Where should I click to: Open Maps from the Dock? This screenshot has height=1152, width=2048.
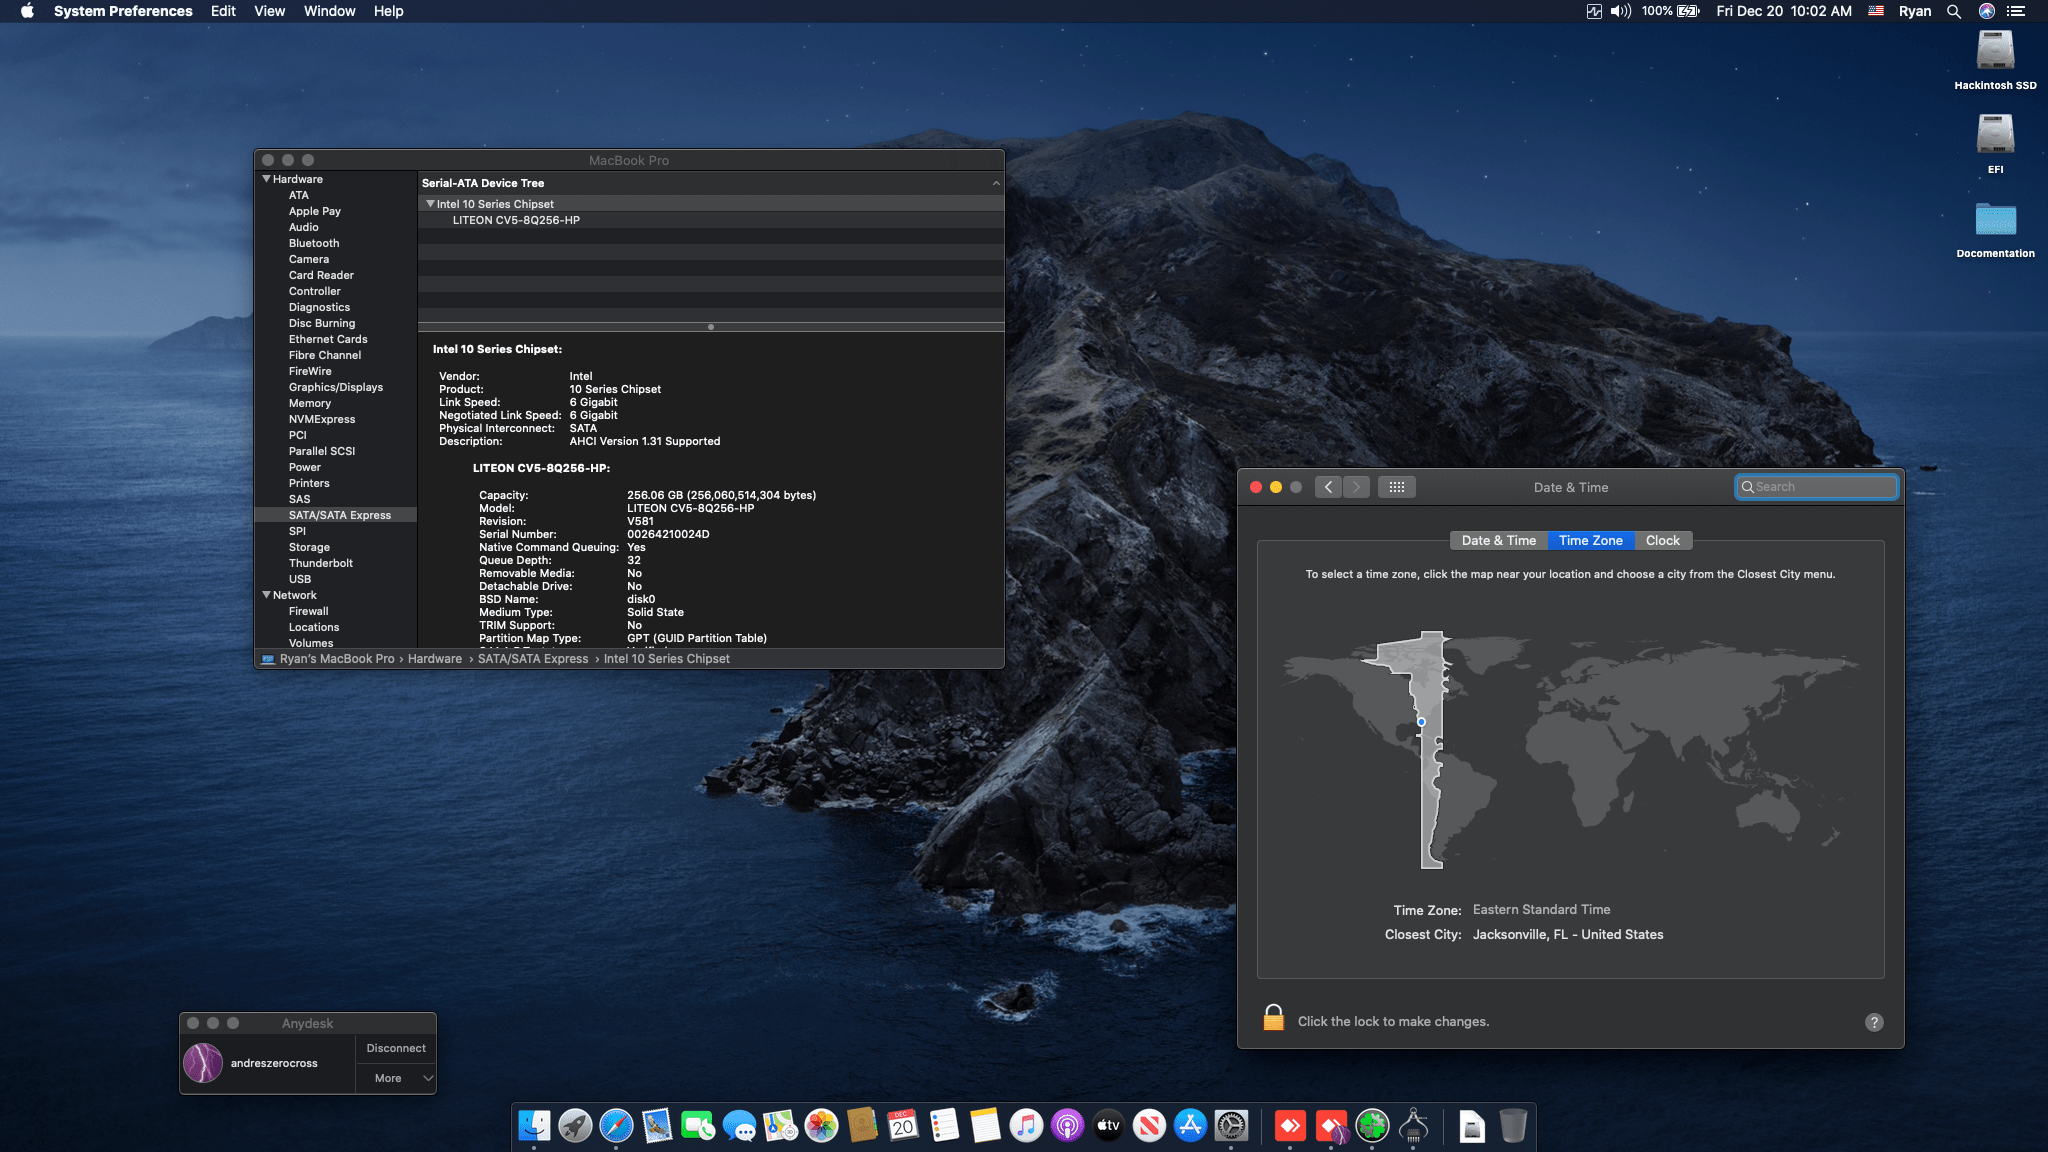click(780, 1126)
